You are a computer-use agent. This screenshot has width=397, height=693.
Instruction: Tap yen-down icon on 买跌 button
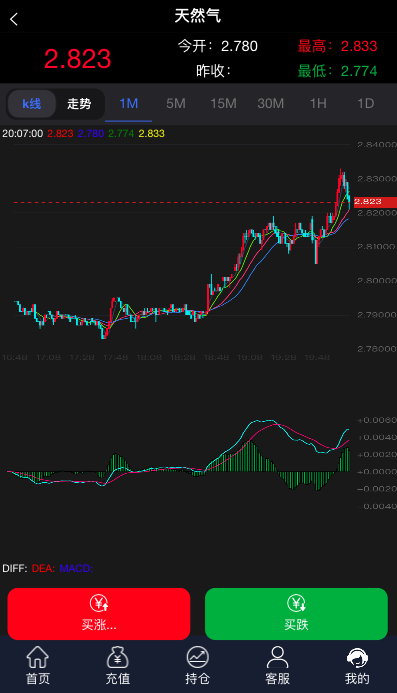coord(296,603)
